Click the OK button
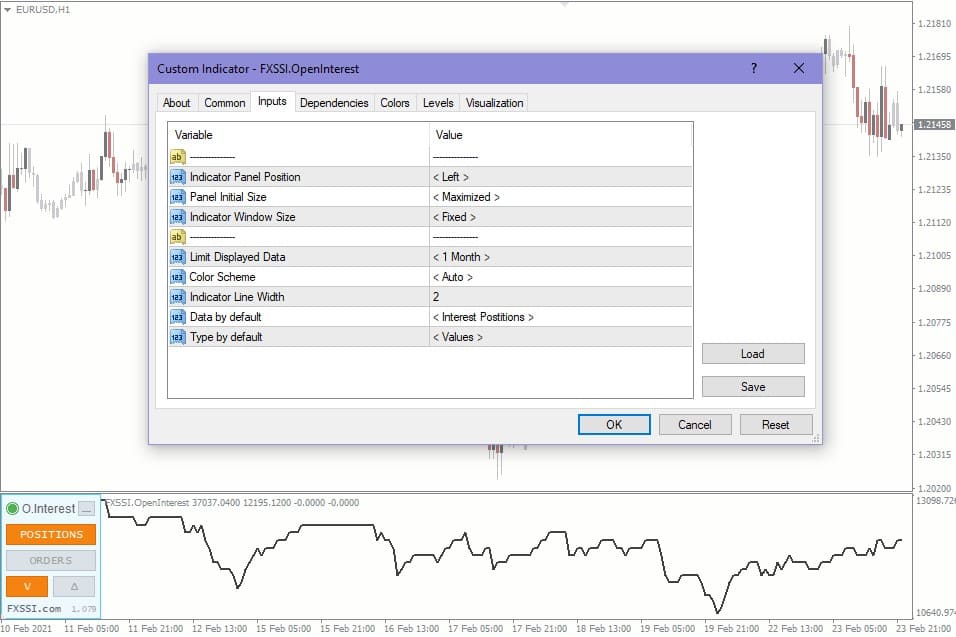 (614, 425)
